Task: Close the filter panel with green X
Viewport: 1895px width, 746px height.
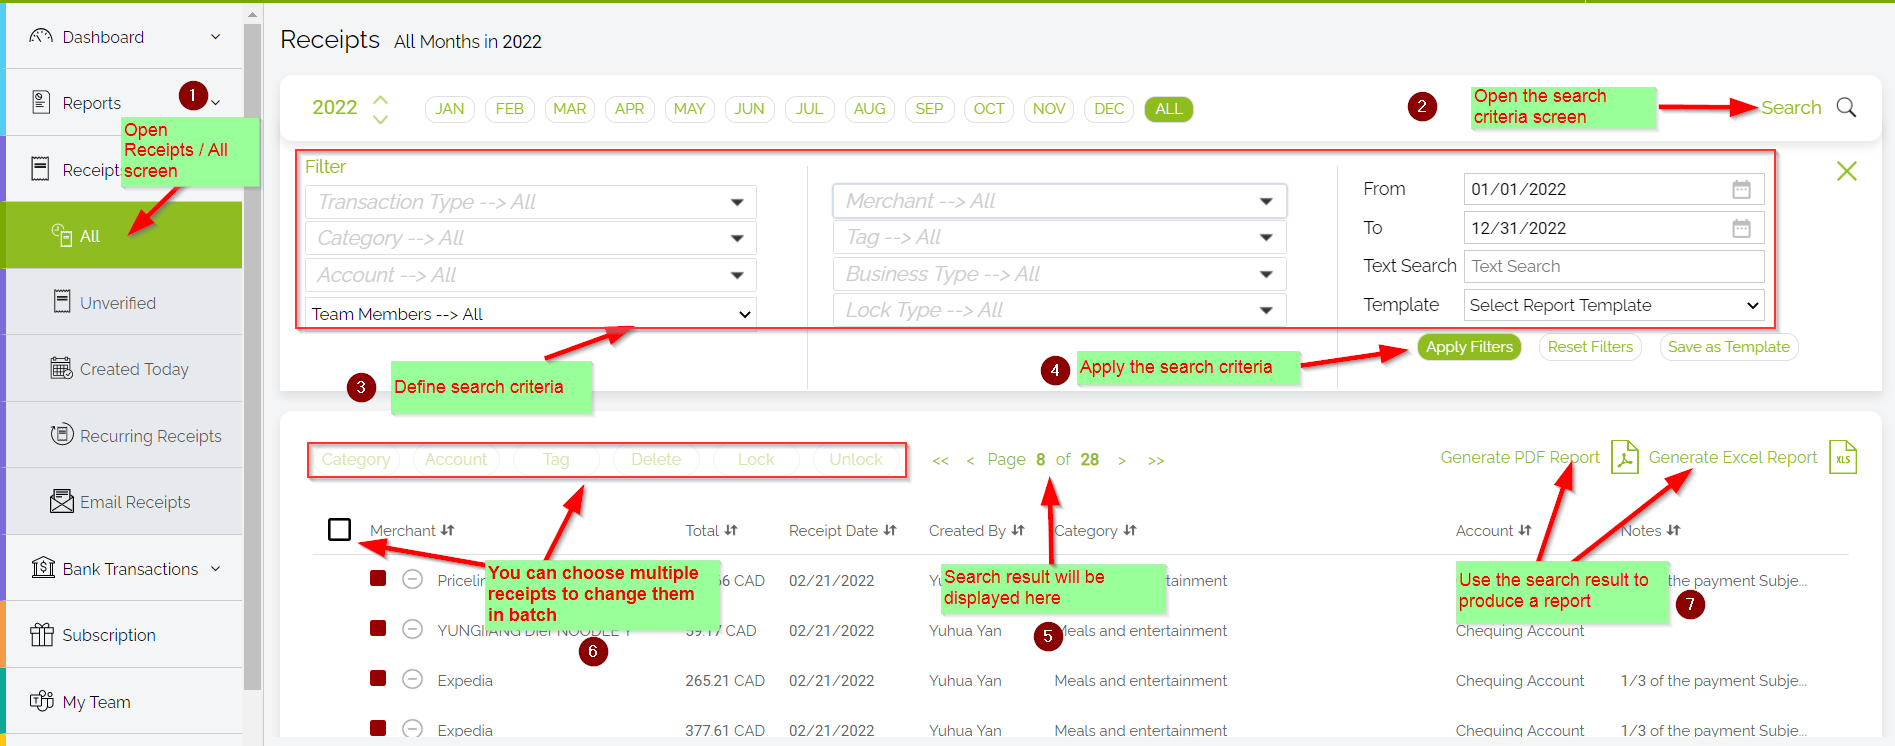Action: [x=1846, y=171]
